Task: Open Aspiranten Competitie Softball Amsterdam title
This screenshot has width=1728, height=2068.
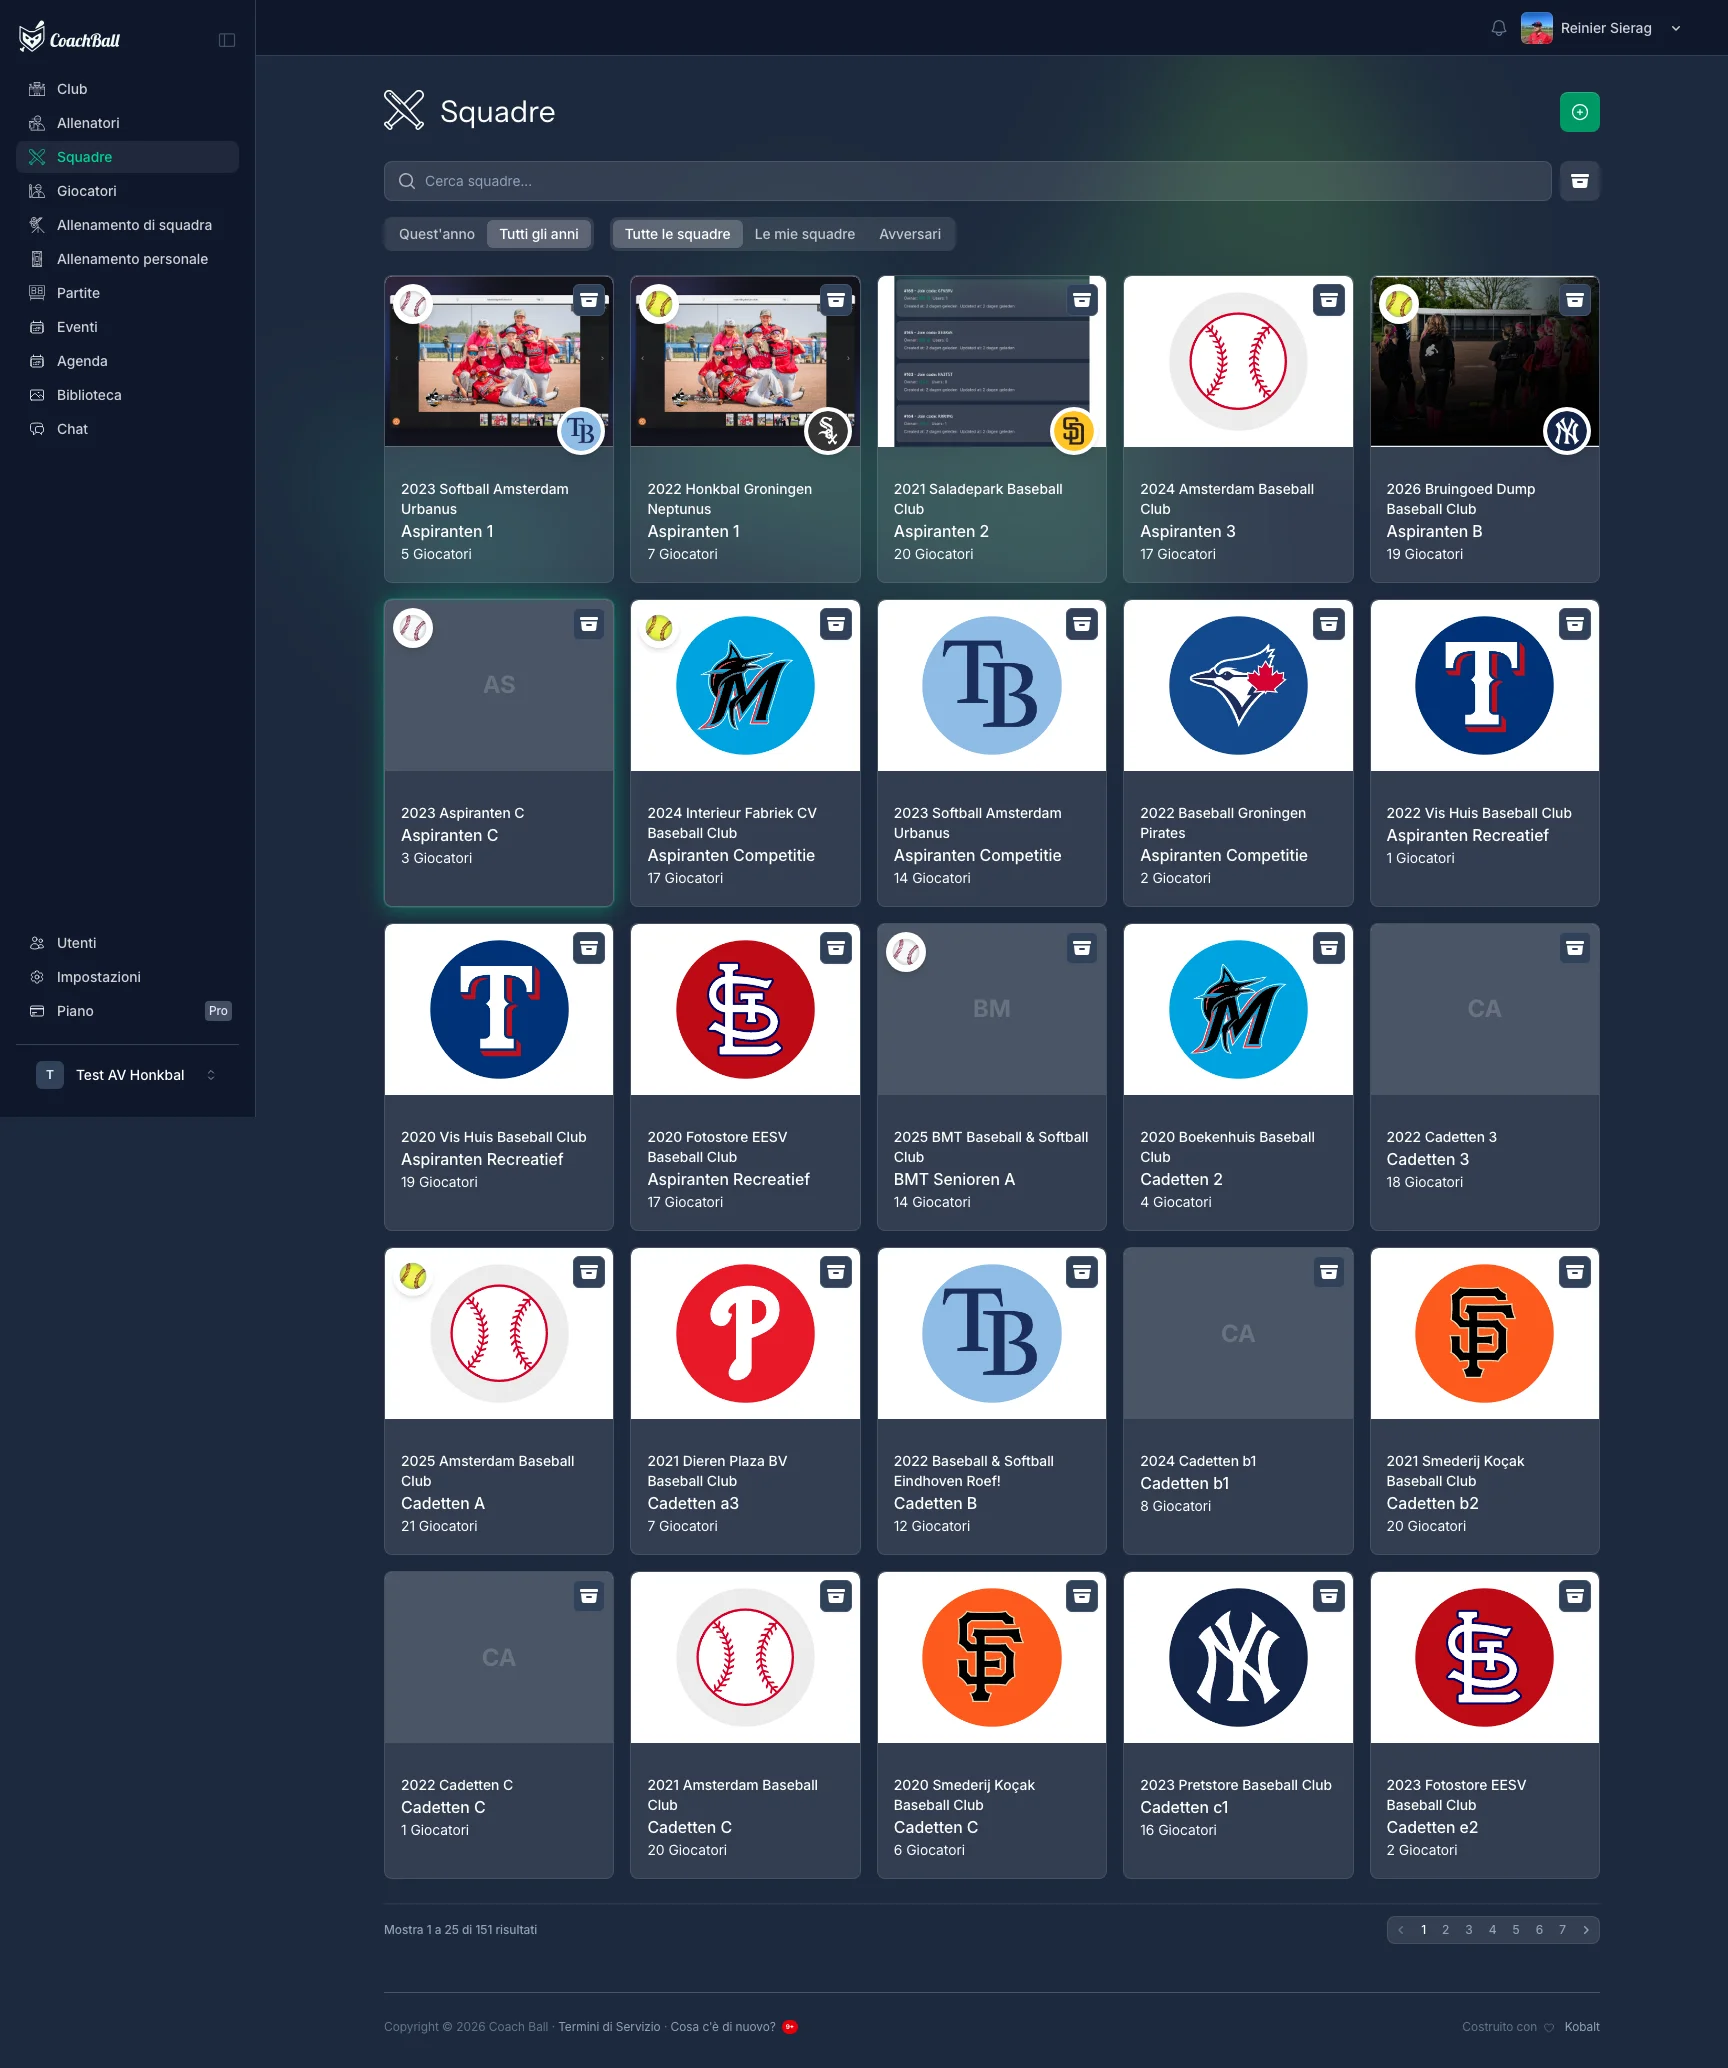Action: (x=977, y=855)
